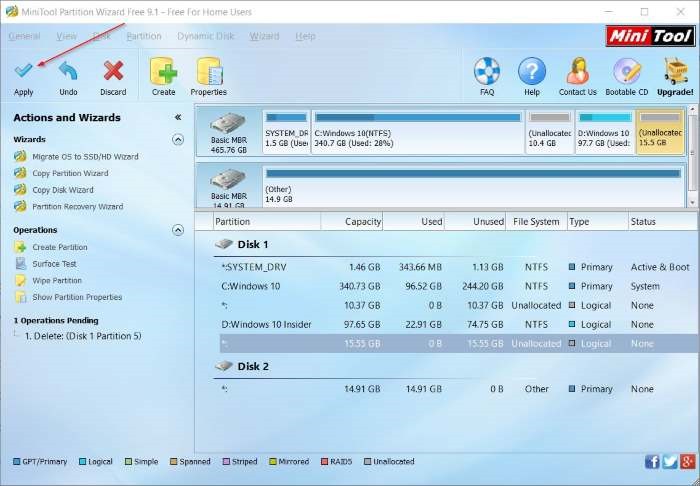
Task: Click the Copy Disk Wizard icon
Action: pyautogui.click(x=20, y=190)
